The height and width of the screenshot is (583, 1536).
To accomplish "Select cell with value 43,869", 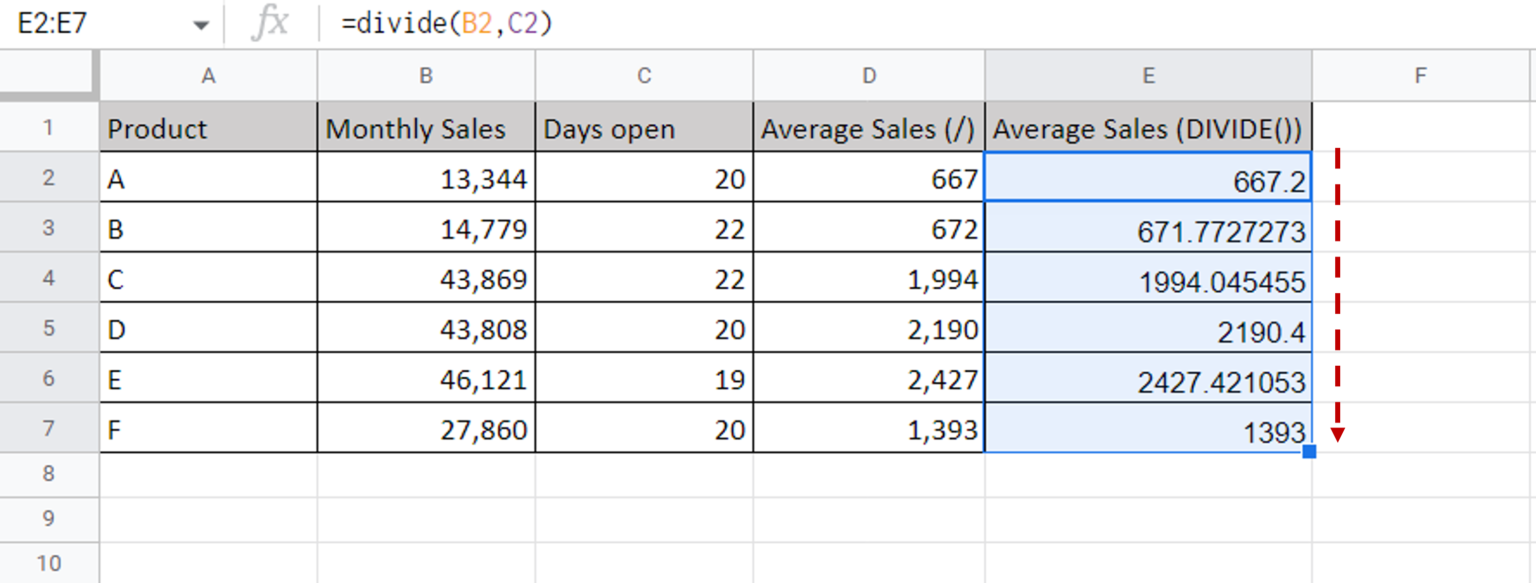I will 426,280.
